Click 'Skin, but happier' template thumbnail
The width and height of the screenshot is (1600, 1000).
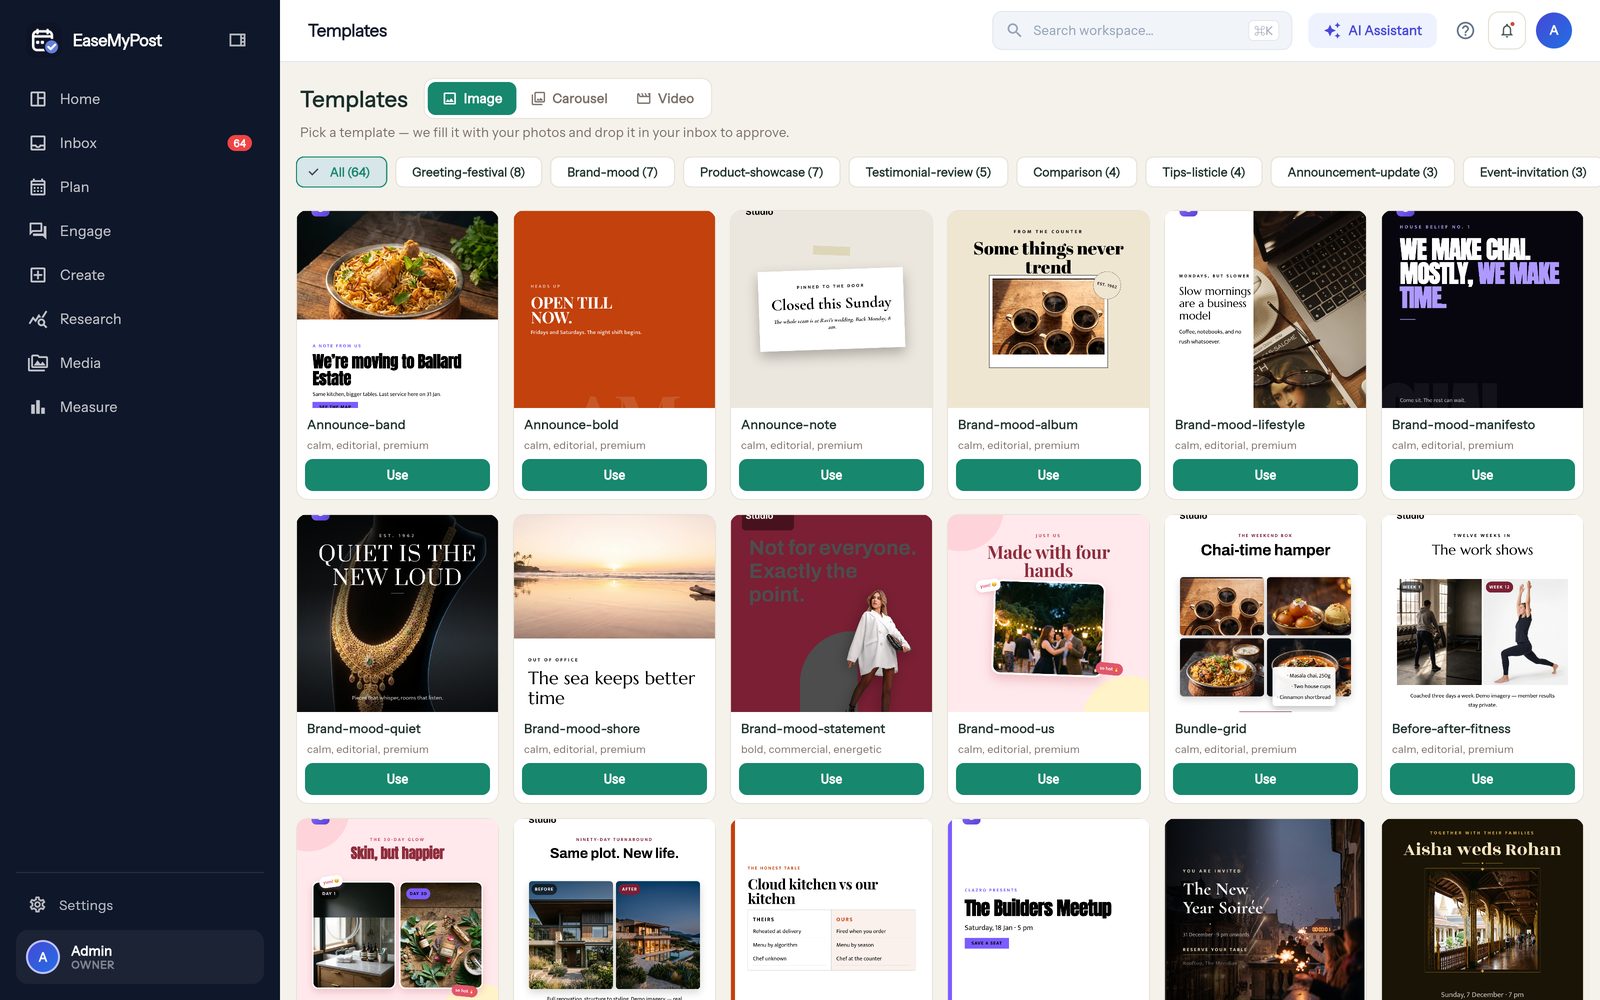tap(397, 909)
